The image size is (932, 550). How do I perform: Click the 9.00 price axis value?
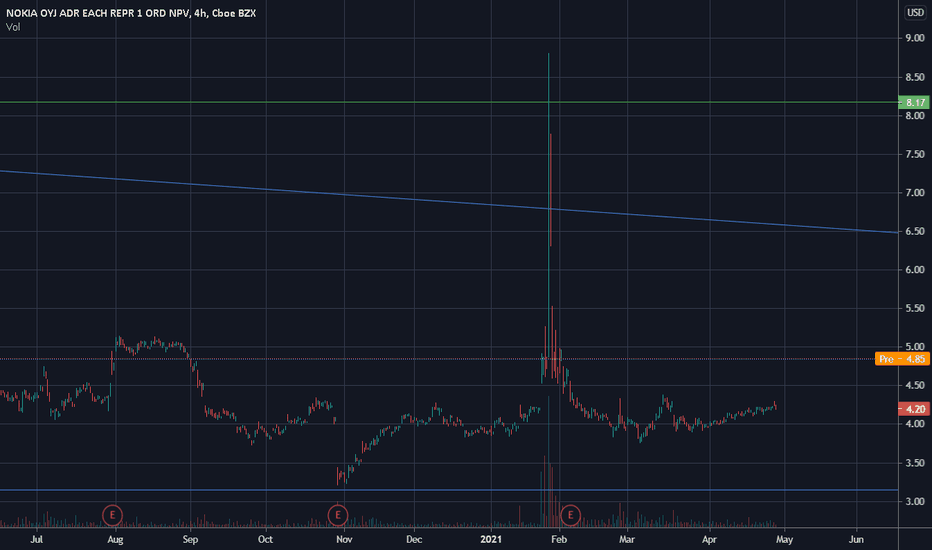[x=915, y=38]
